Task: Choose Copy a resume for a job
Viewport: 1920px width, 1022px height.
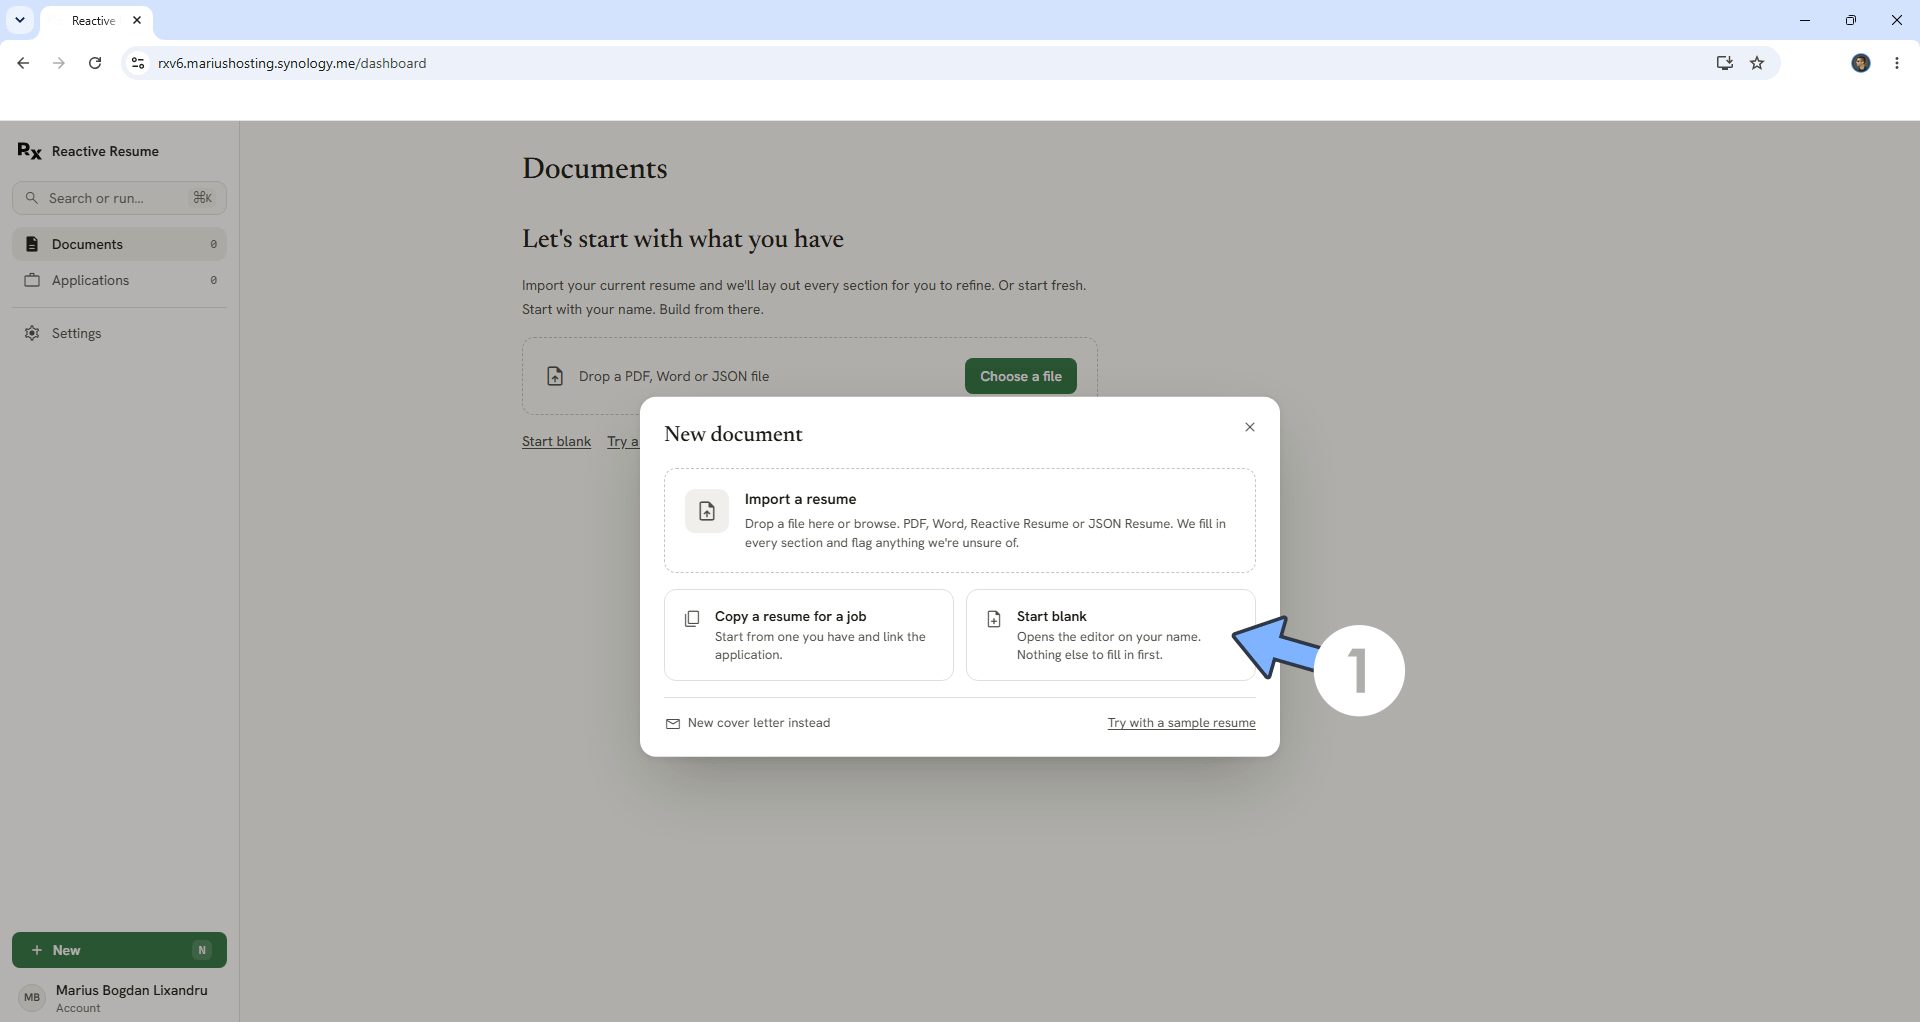Action: [x=808, y=635]
